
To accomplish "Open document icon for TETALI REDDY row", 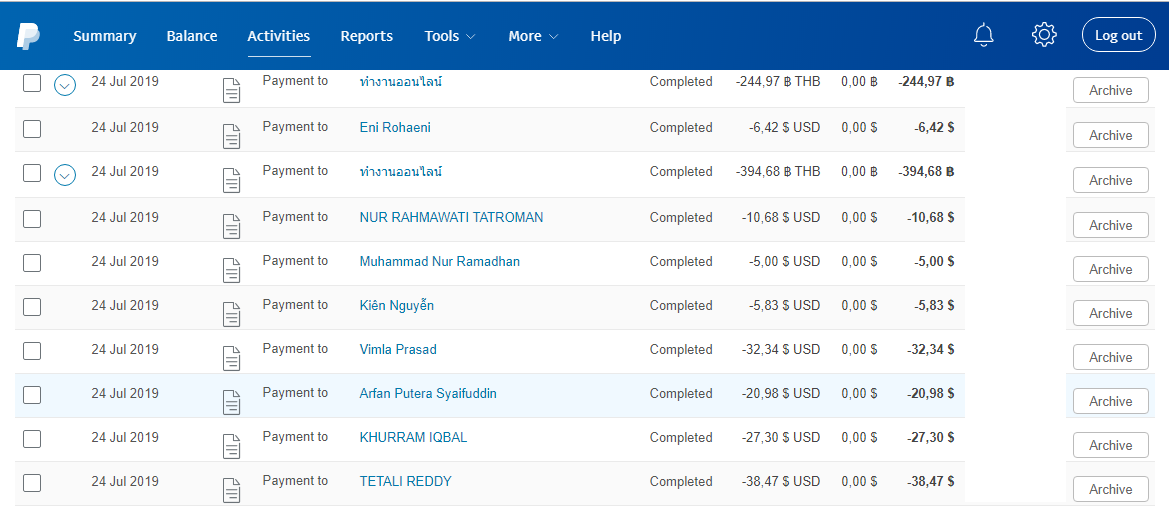I will [233, 490].
